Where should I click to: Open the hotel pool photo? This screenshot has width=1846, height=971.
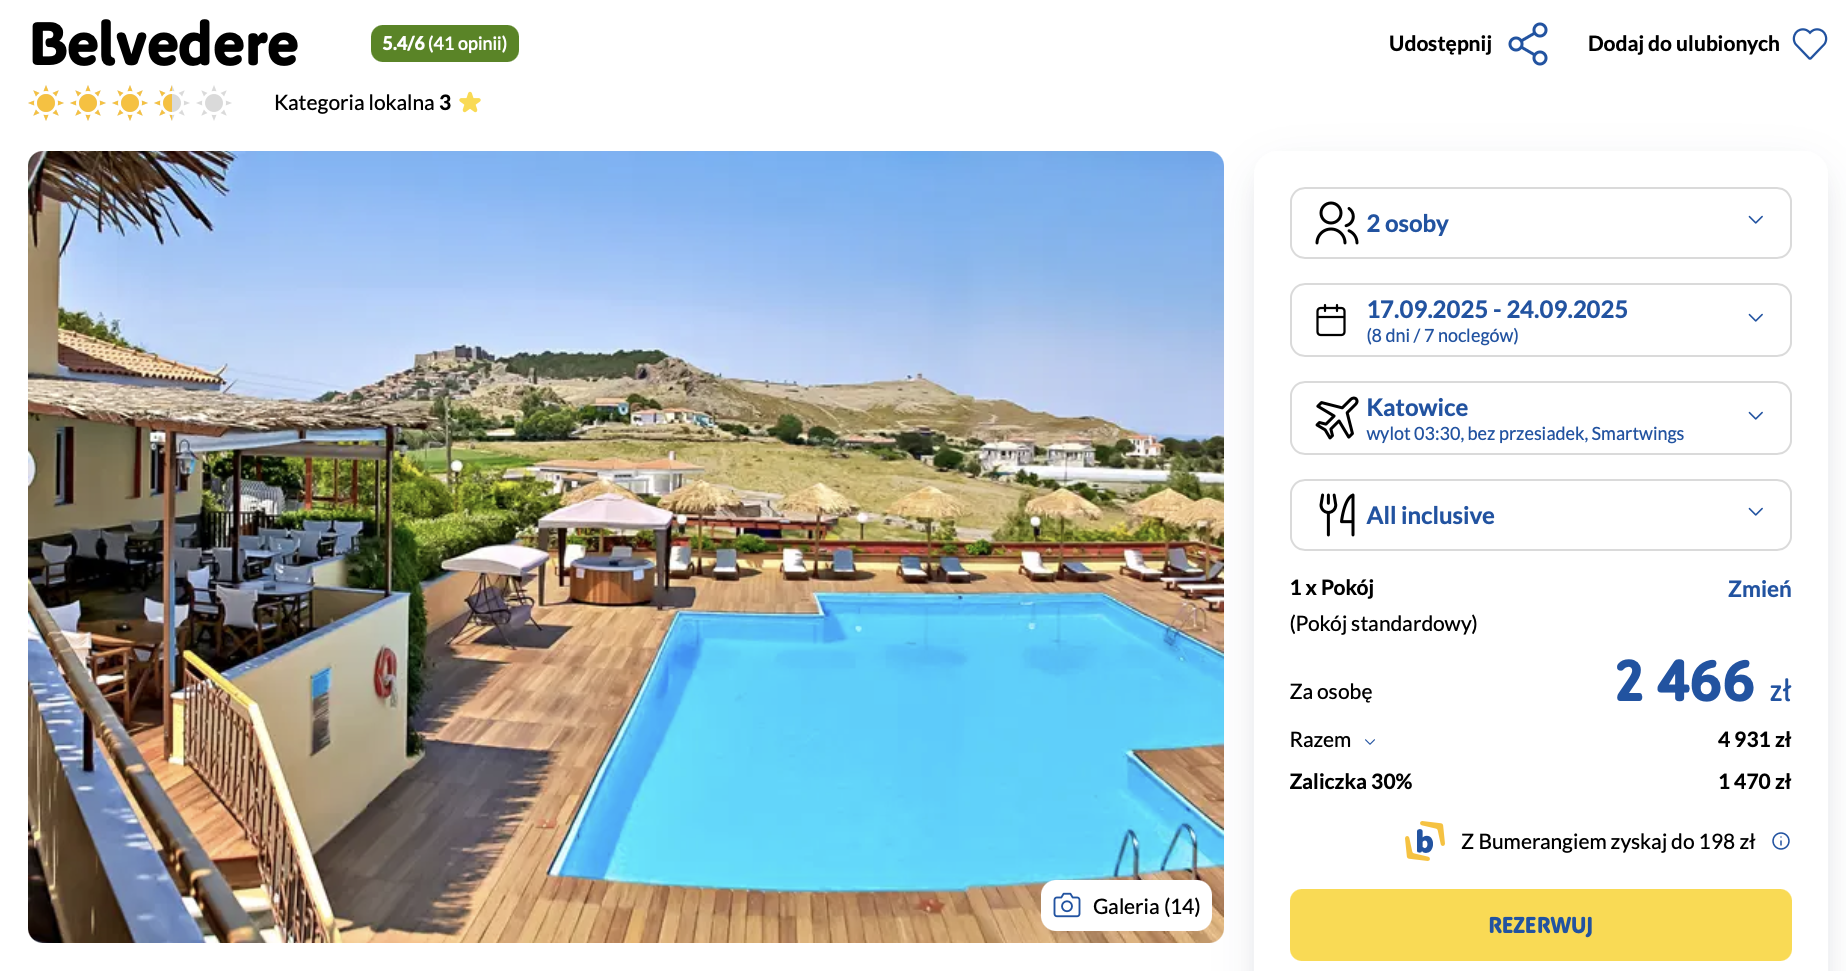click(625, 546)
